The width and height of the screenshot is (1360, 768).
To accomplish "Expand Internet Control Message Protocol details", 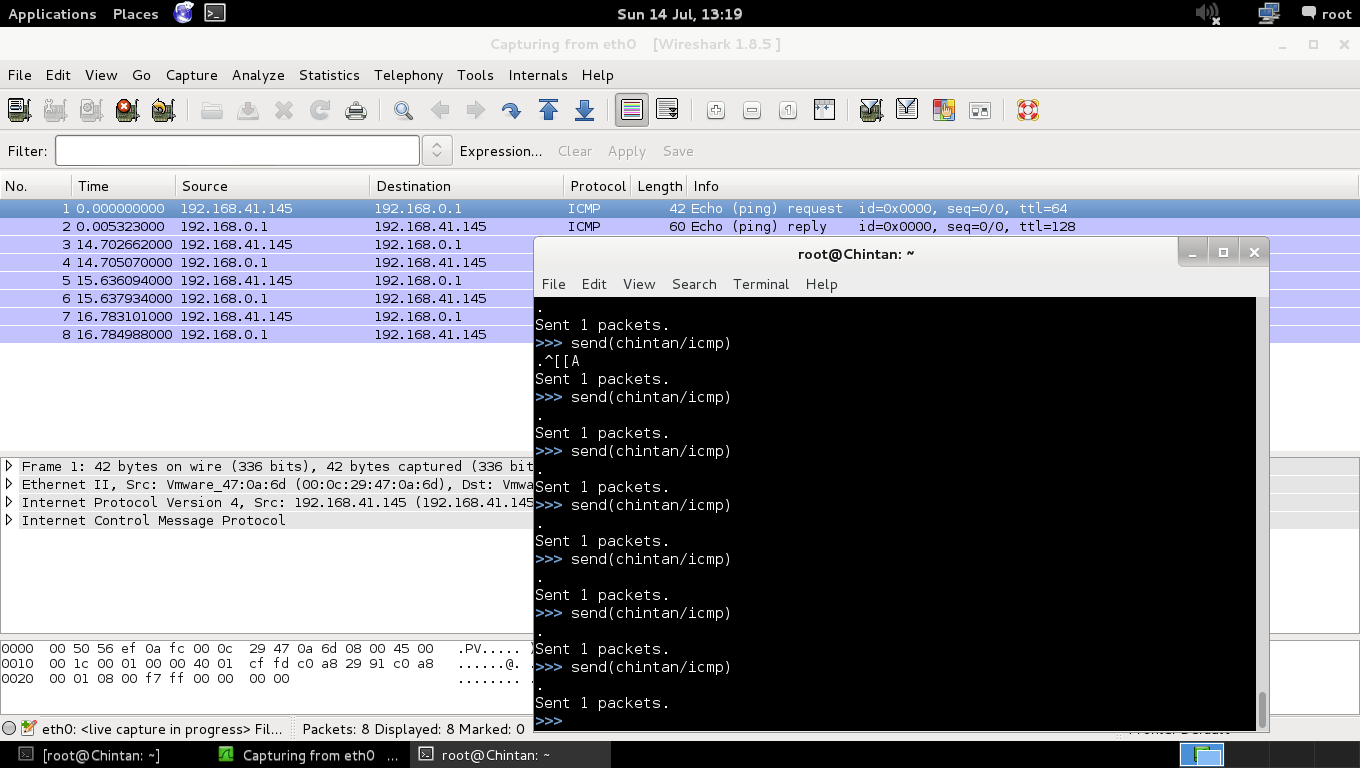I will (8, 520).
